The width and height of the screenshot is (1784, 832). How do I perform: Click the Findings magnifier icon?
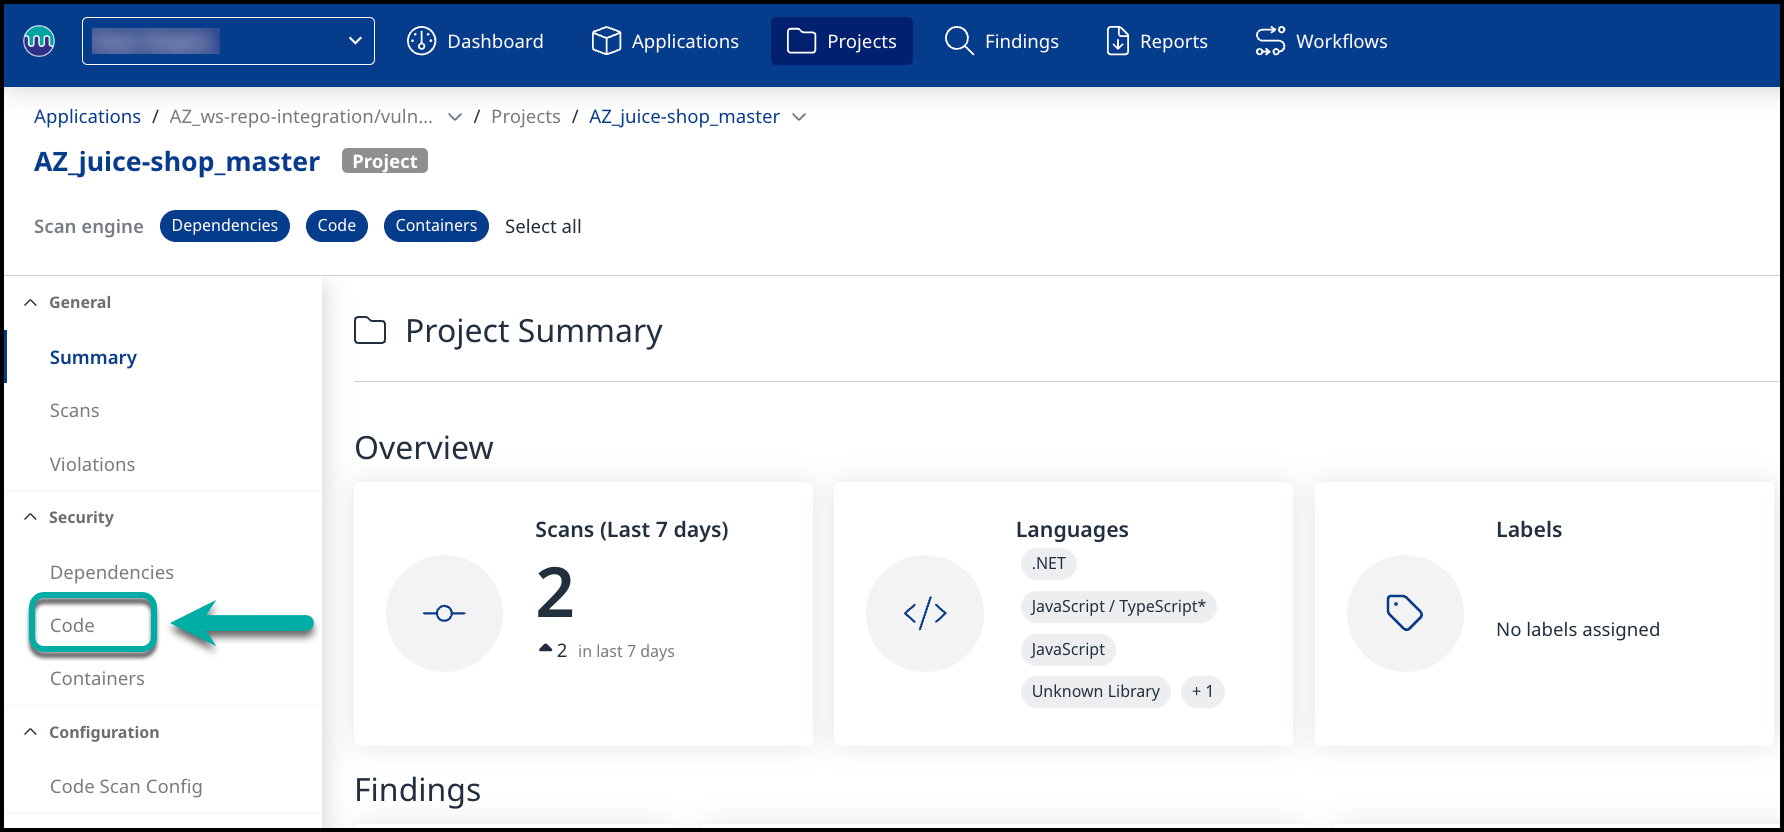tap(959, 41)
